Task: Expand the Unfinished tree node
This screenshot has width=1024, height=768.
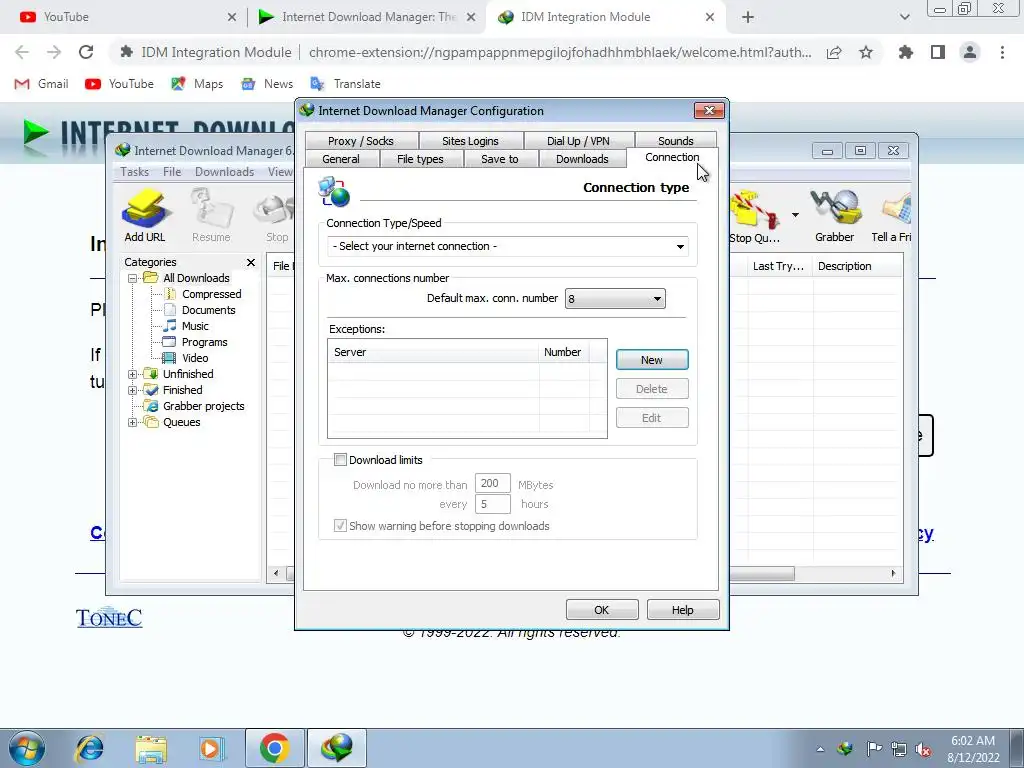Action: coord(133,374)
